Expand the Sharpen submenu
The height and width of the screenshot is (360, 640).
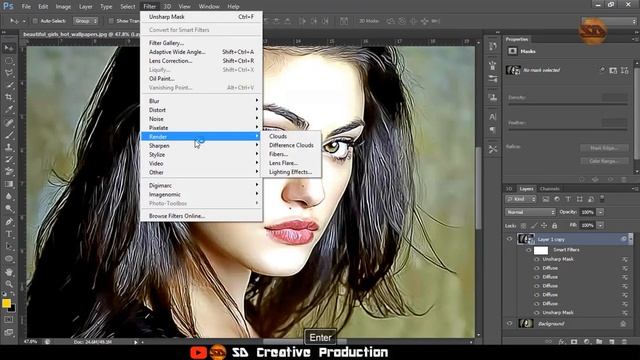(x=201, y=146)
